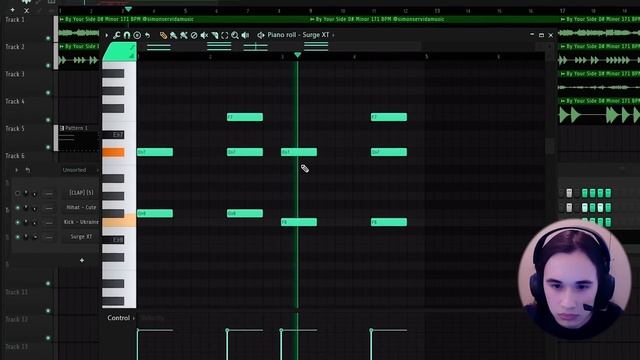Select the second paint brush tool

coord(184,36)
